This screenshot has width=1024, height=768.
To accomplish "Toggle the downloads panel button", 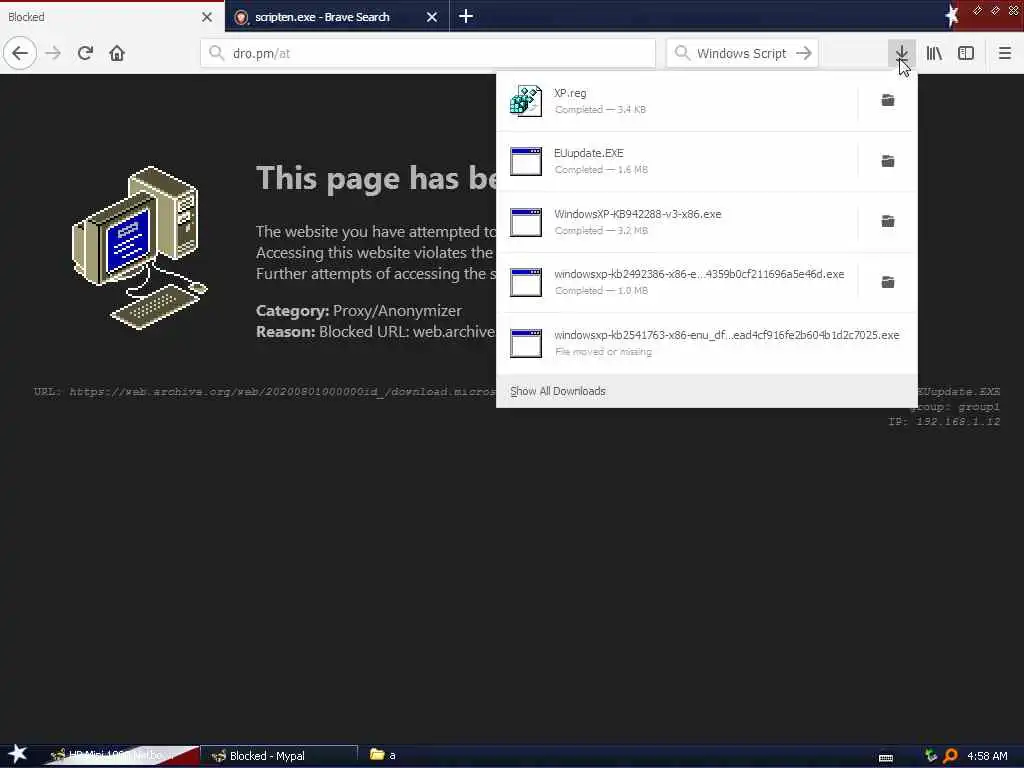I will [901, 53].
